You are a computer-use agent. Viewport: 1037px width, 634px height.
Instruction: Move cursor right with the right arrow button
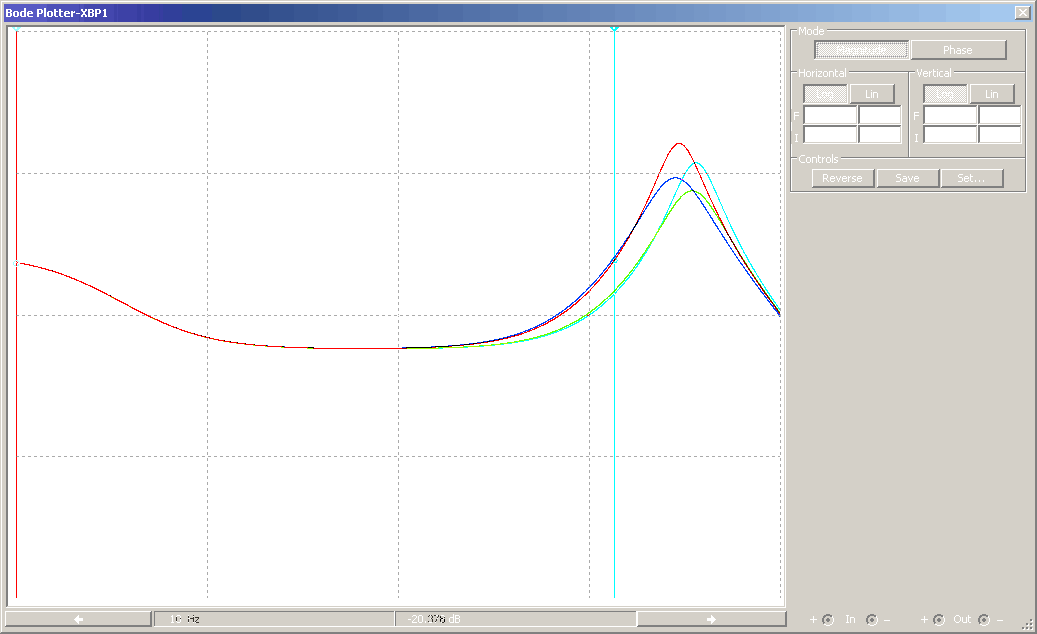pyautogui.click(x=710, y=619)
